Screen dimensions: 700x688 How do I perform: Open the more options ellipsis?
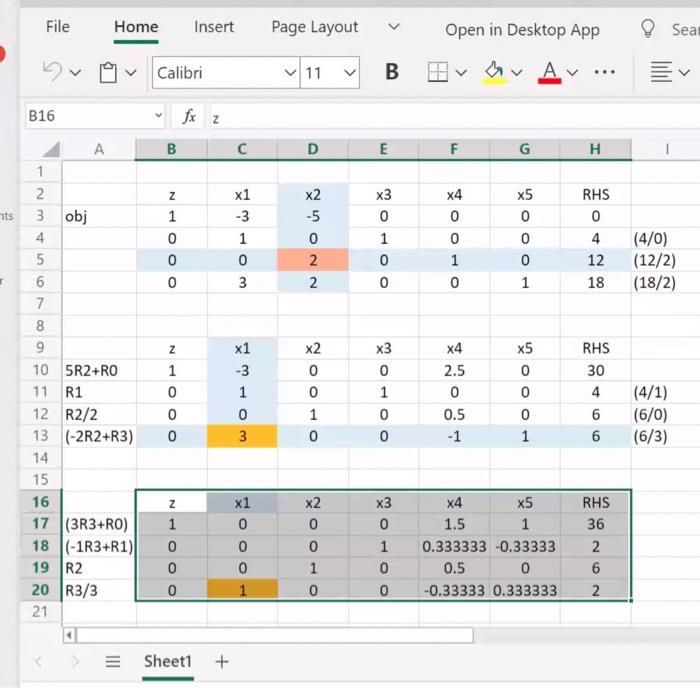(604, 71)
